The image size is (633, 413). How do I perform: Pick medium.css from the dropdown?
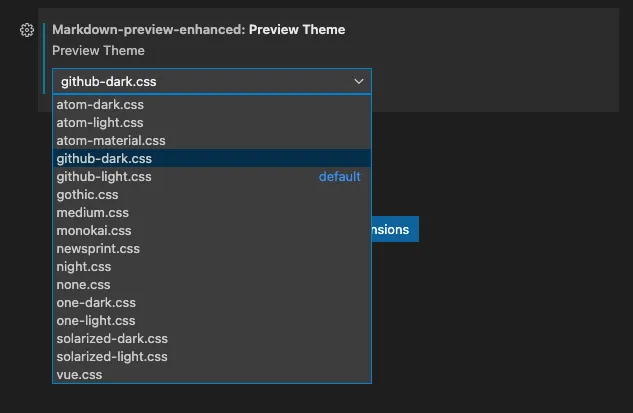pos(93,212)
